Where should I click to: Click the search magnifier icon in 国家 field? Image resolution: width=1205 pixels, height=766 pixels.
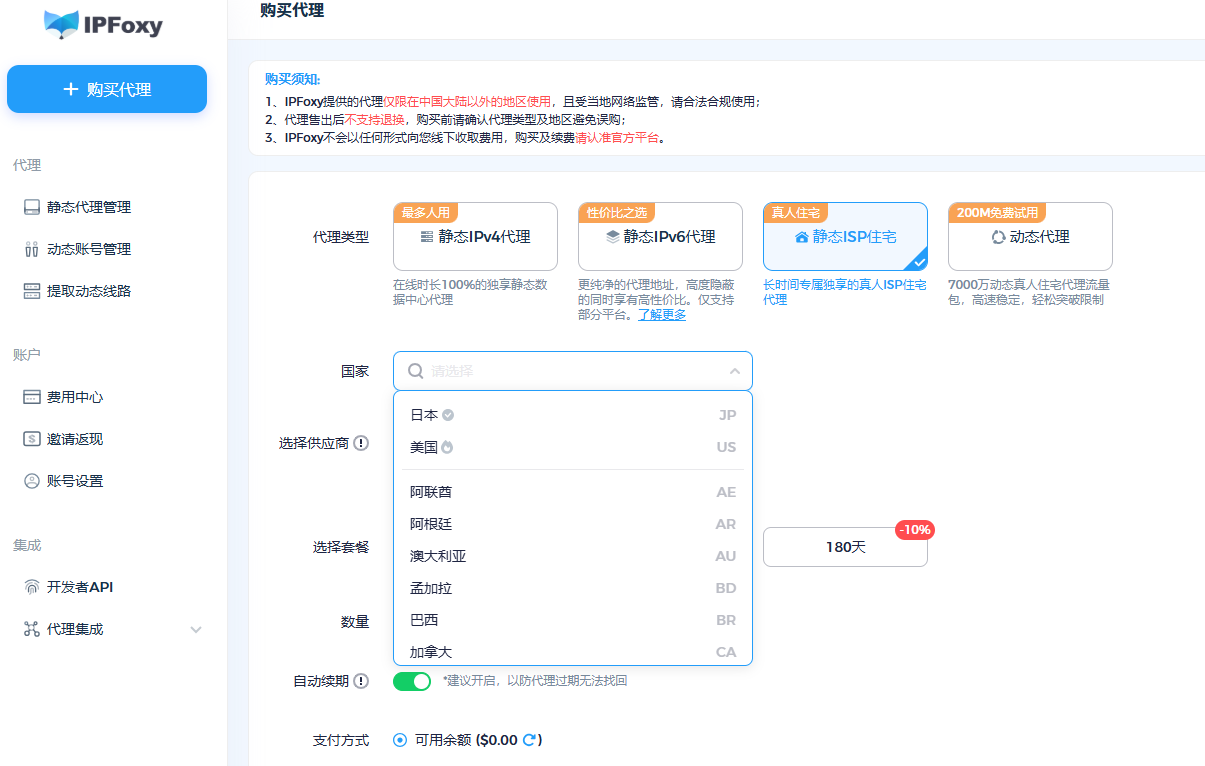coord(415,371)
